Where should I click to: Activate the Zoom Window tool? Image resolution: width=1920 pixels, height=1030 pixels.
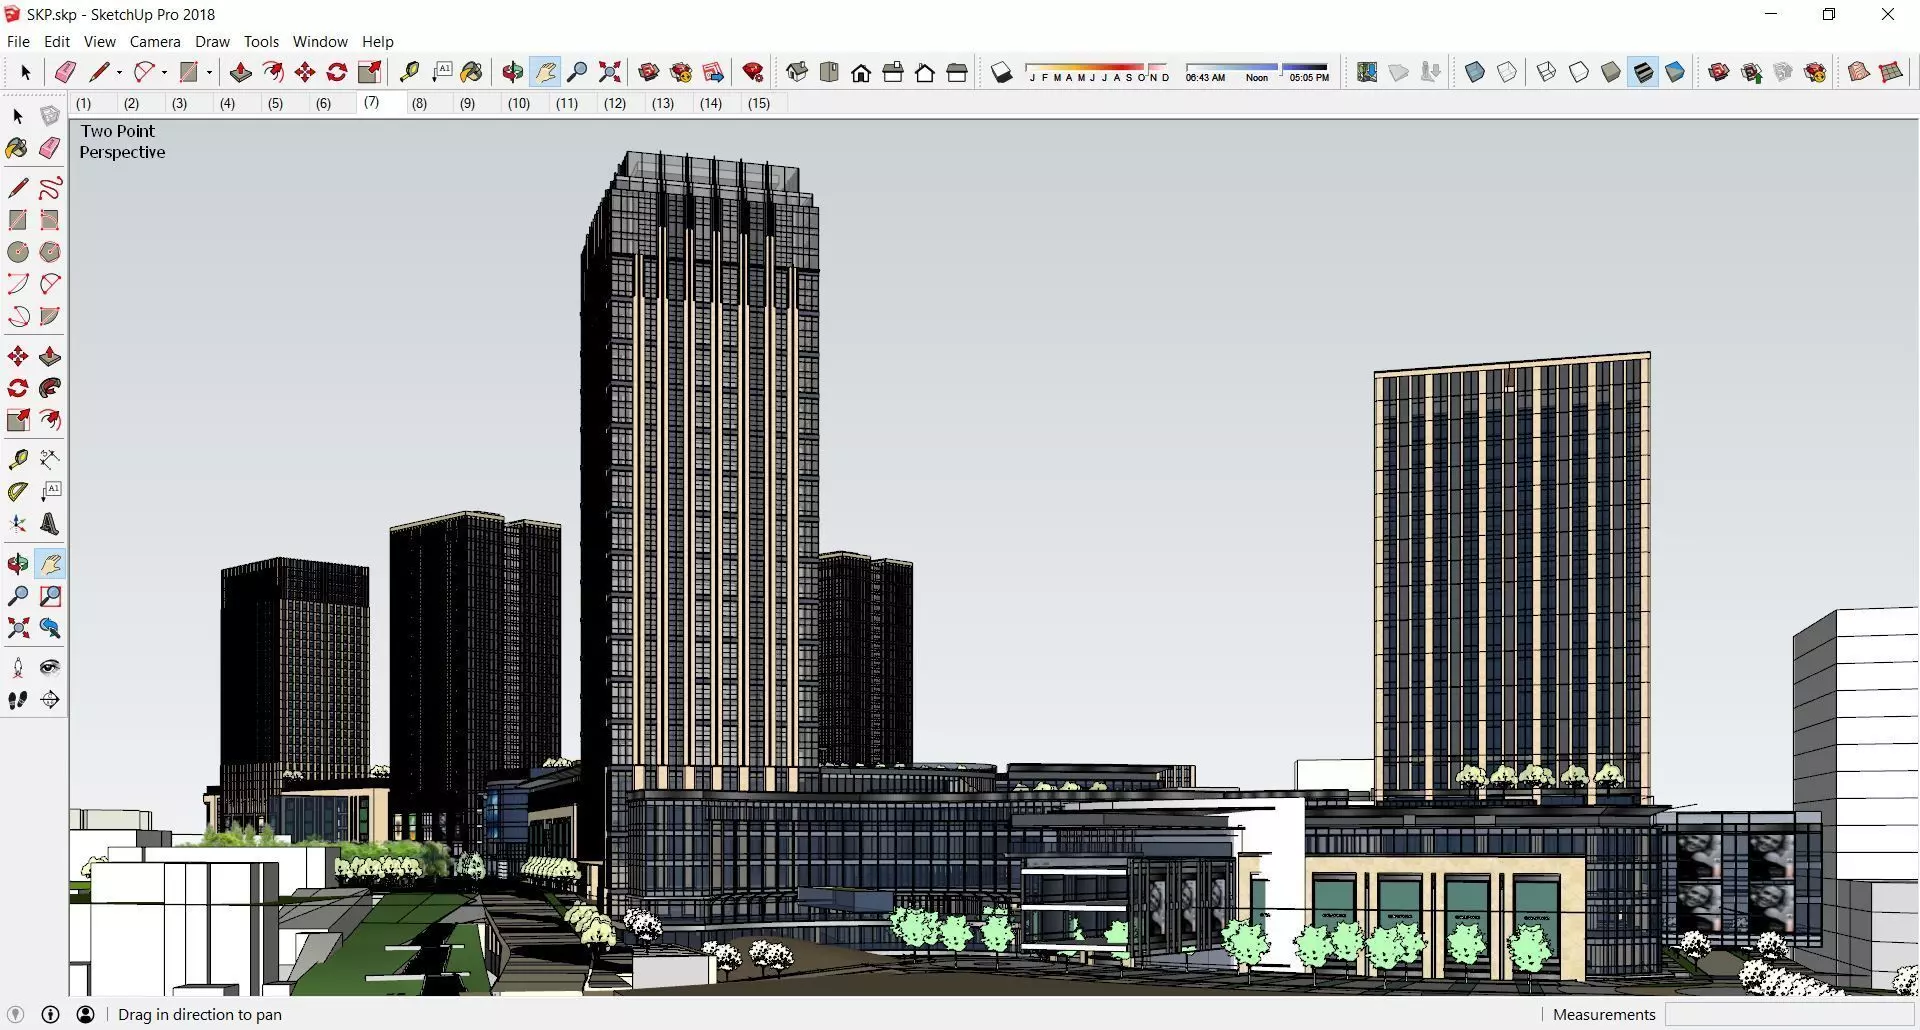pos(49,596)
